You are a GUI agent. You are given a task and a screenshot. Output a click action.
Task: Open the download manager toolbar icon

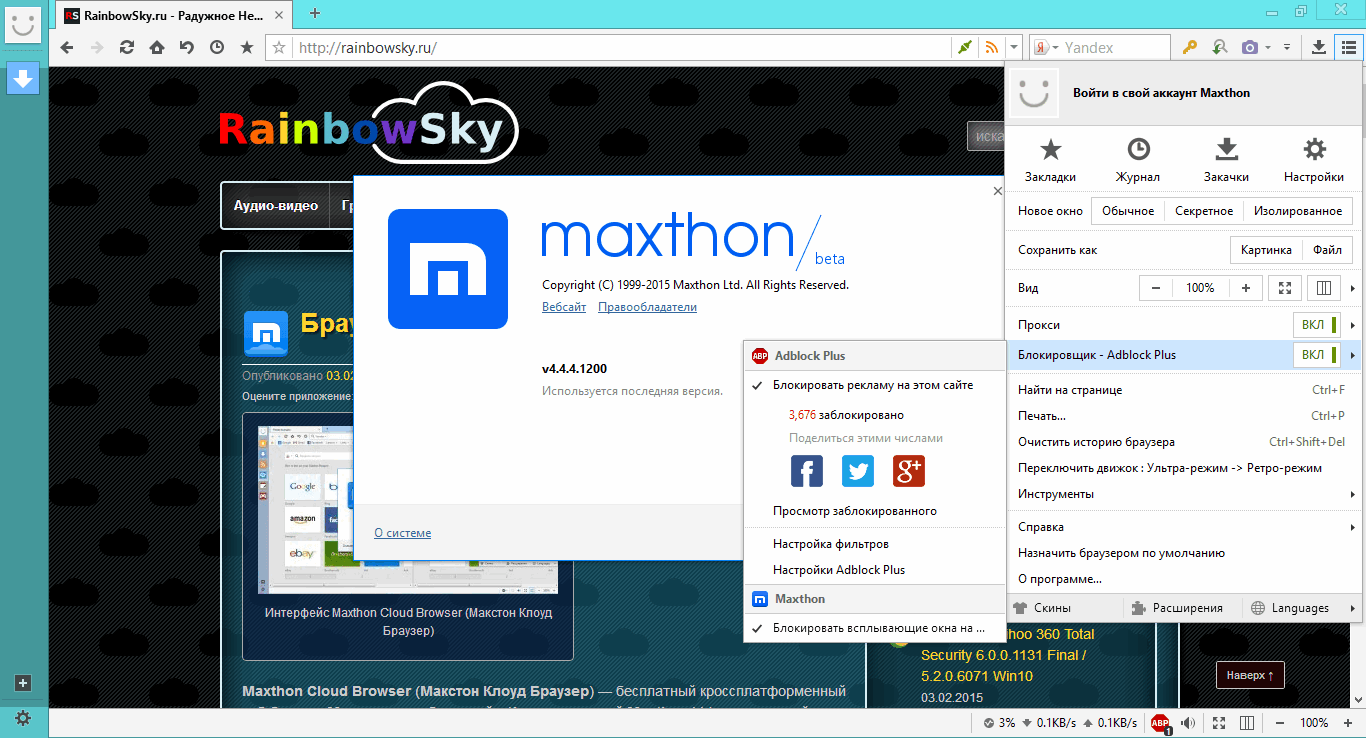[x=1319, y=47]
